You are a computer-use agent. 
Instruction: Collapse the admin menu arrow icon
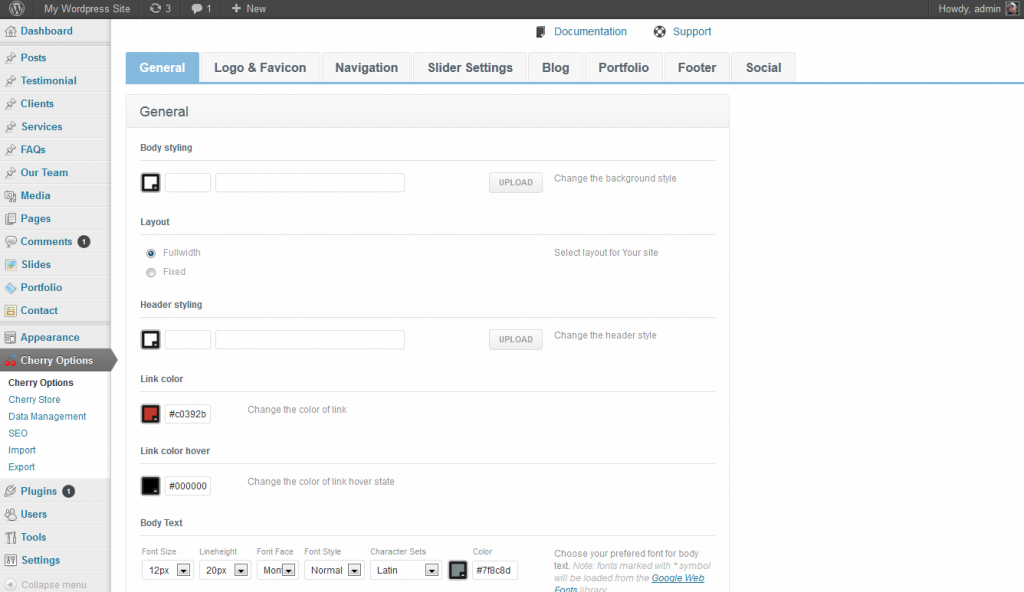click(x=10, y=584)
